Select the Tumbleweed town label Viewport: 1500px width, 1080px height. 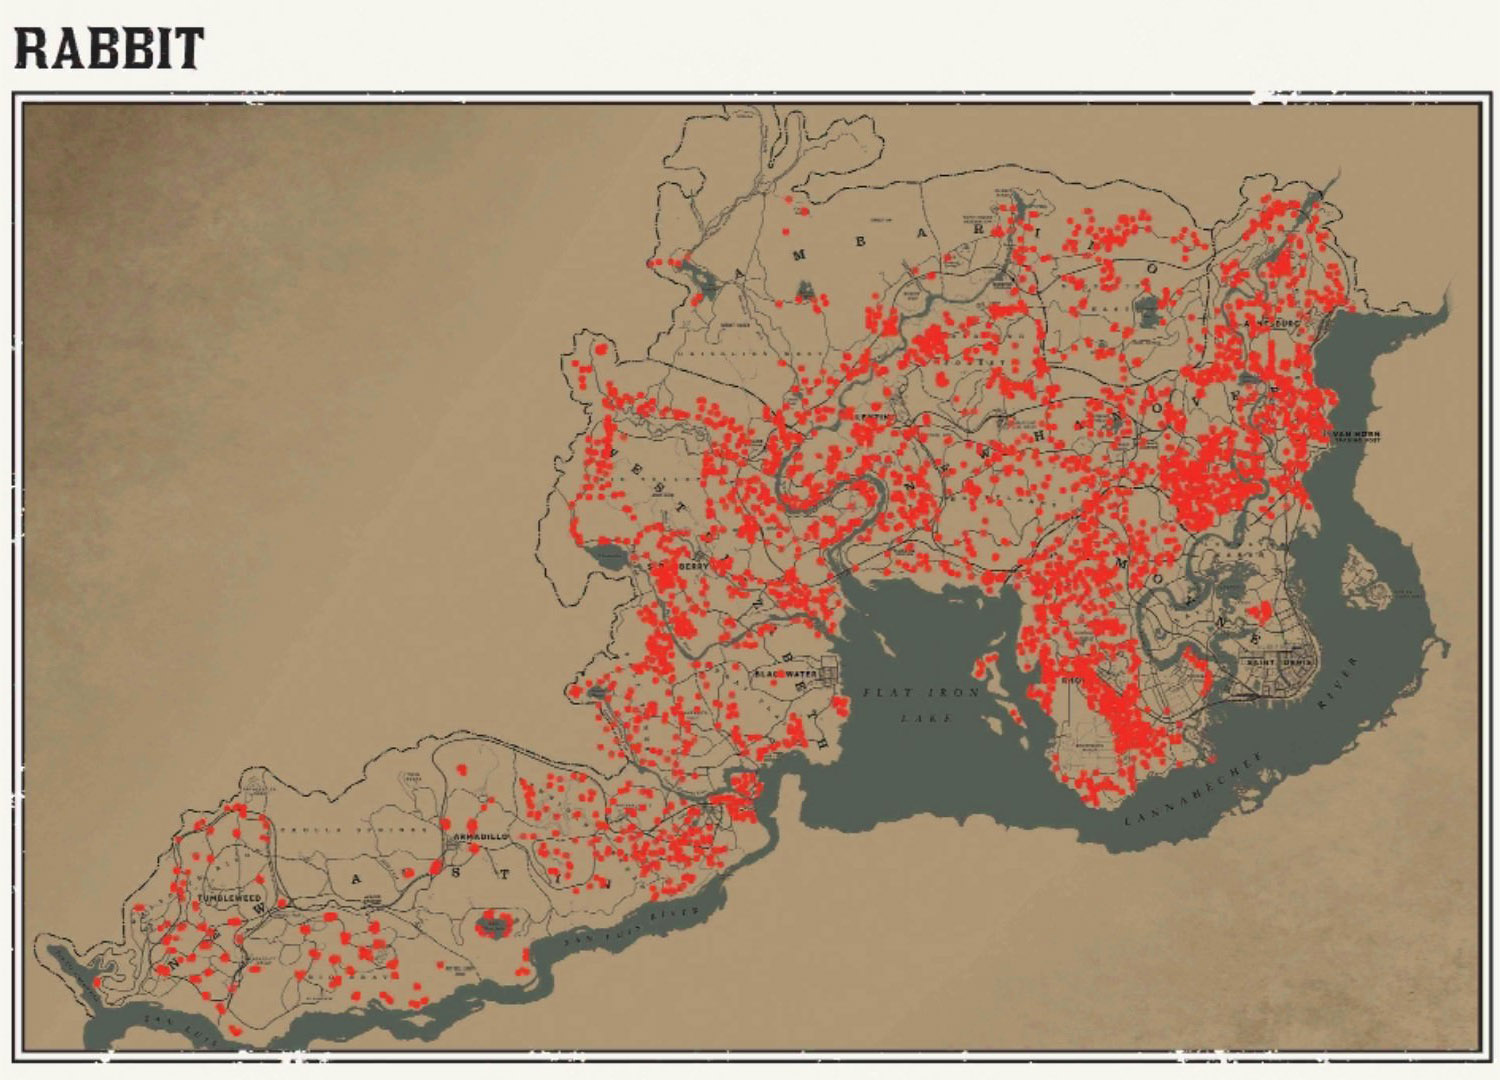[229, 899]
